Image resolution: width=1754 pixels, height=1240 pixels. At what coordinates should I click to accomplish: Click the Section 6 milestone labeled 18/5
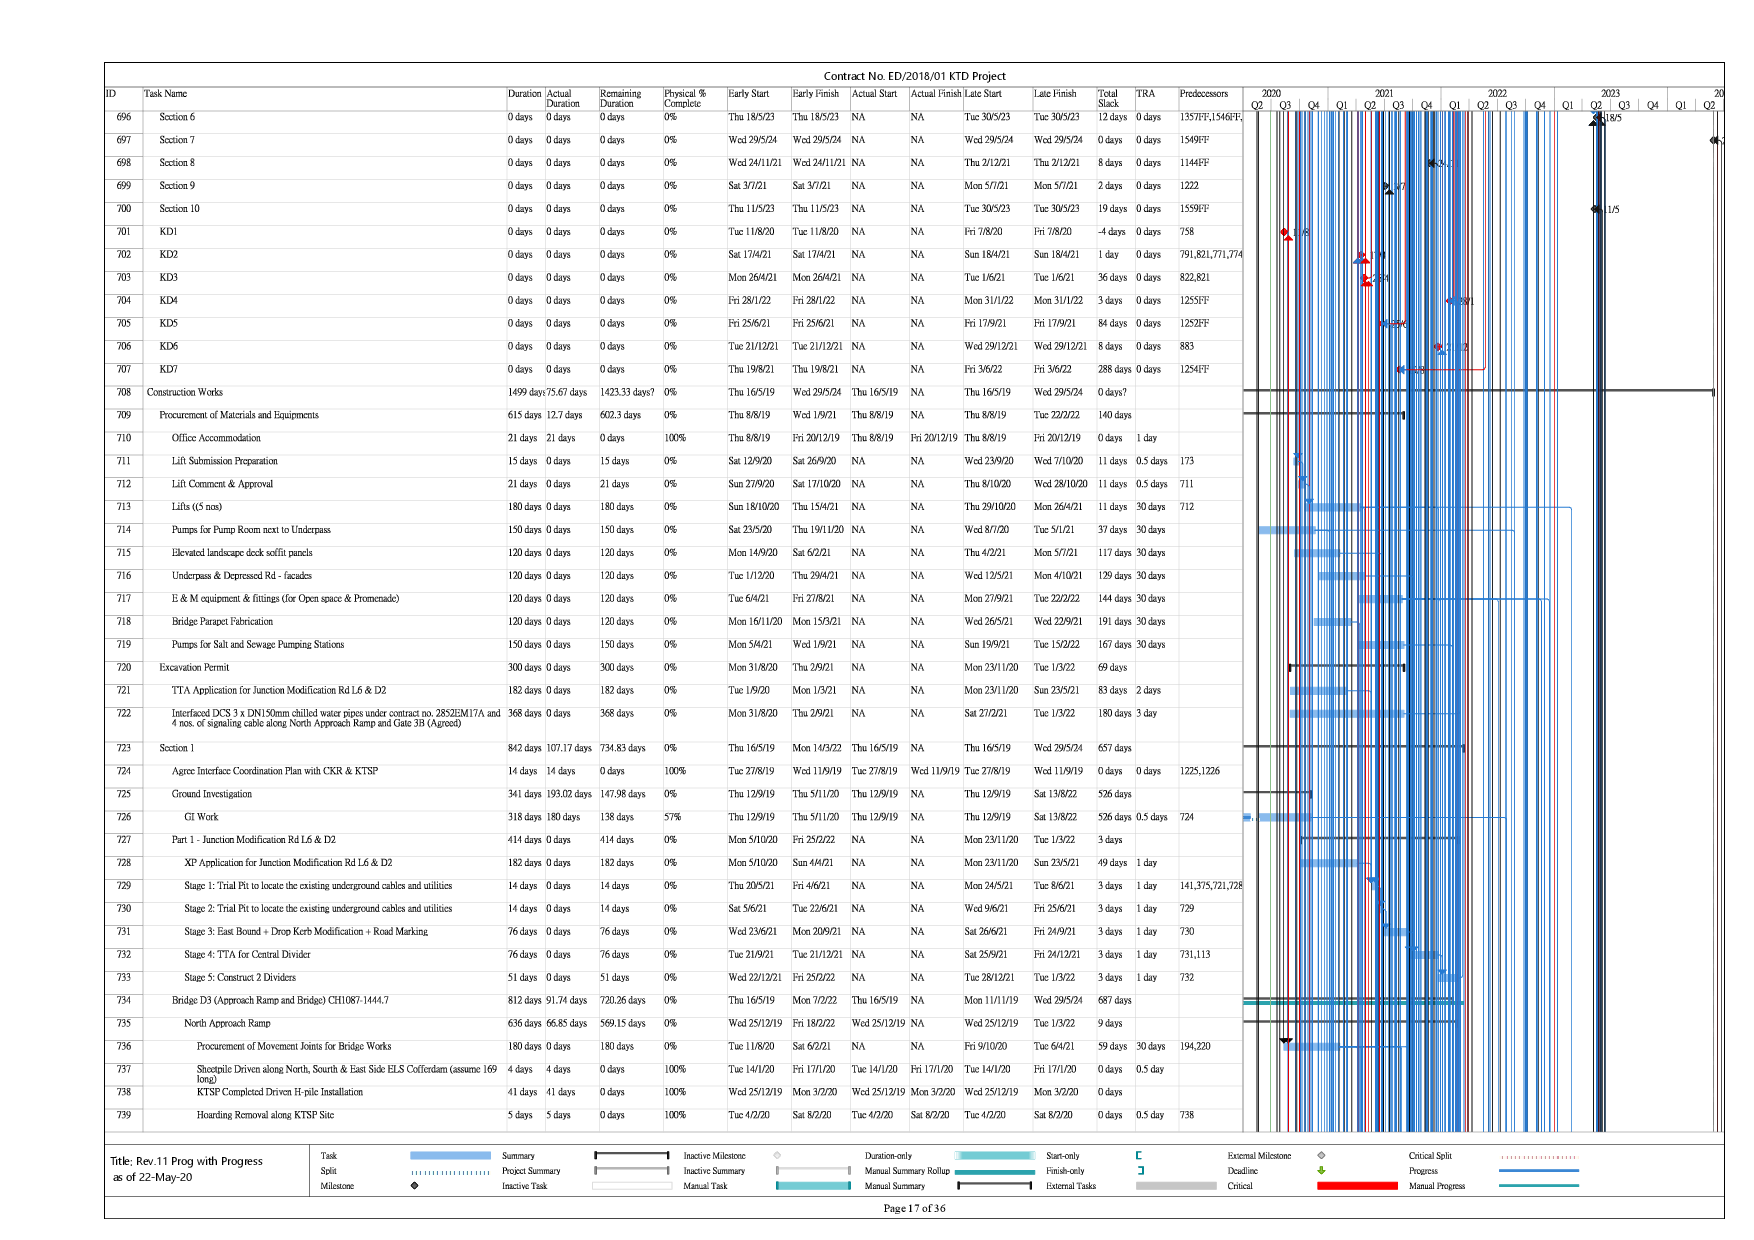[x=1596, y=118]
